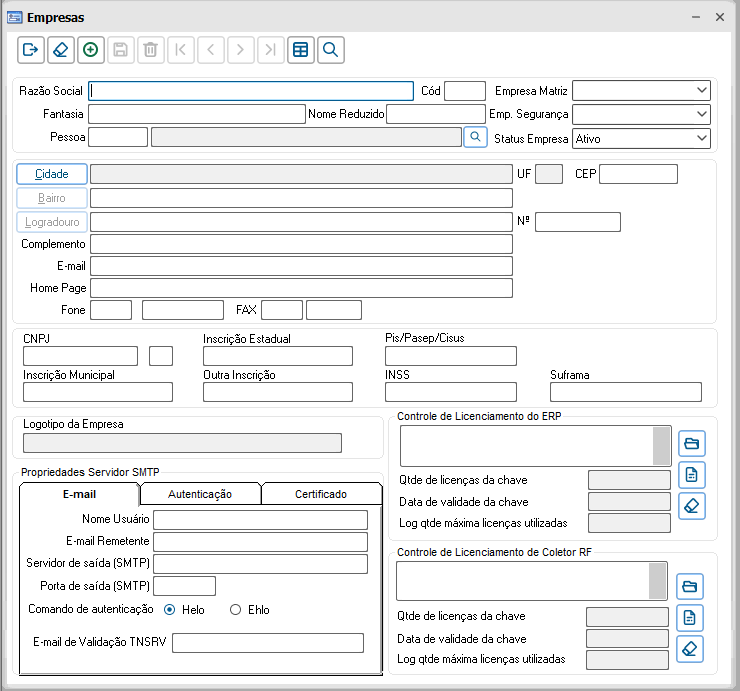Click into the Razão Social field
Image resolution: width=740 pixels, height=691 pixels.
250,91
